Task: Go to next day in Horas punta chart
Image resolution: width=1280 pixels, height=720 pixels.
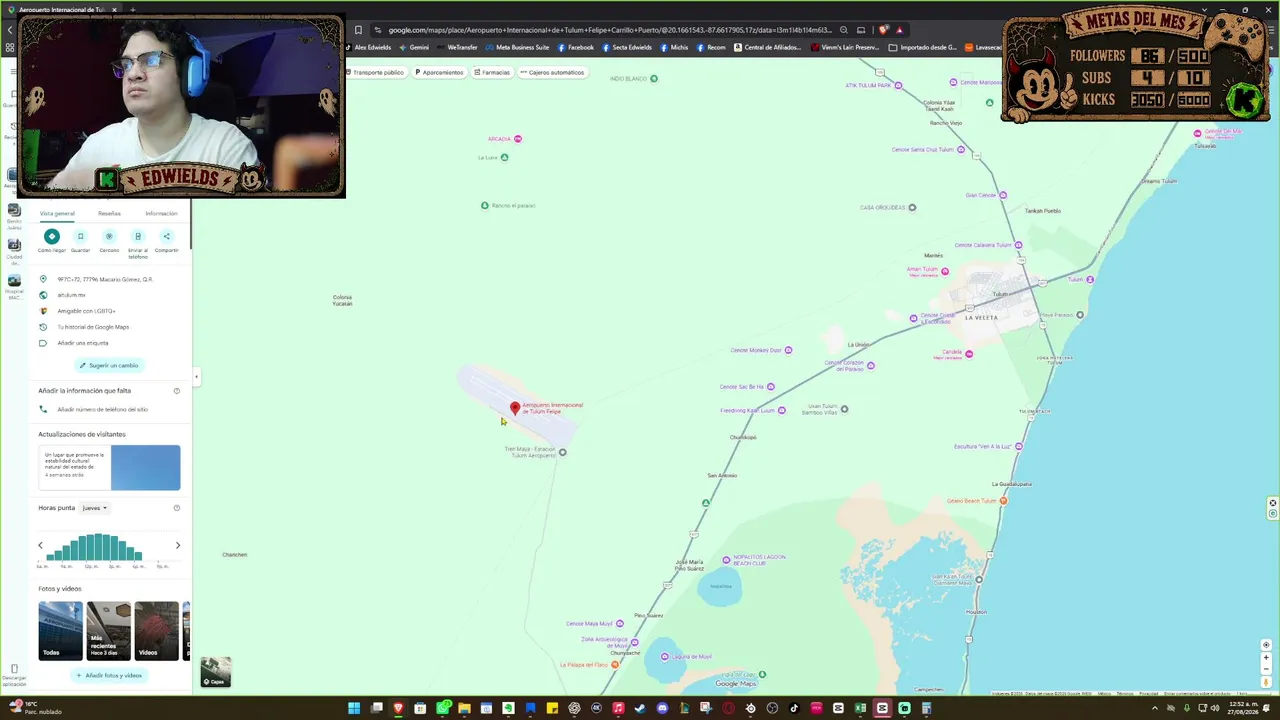Action: [178, 545]
